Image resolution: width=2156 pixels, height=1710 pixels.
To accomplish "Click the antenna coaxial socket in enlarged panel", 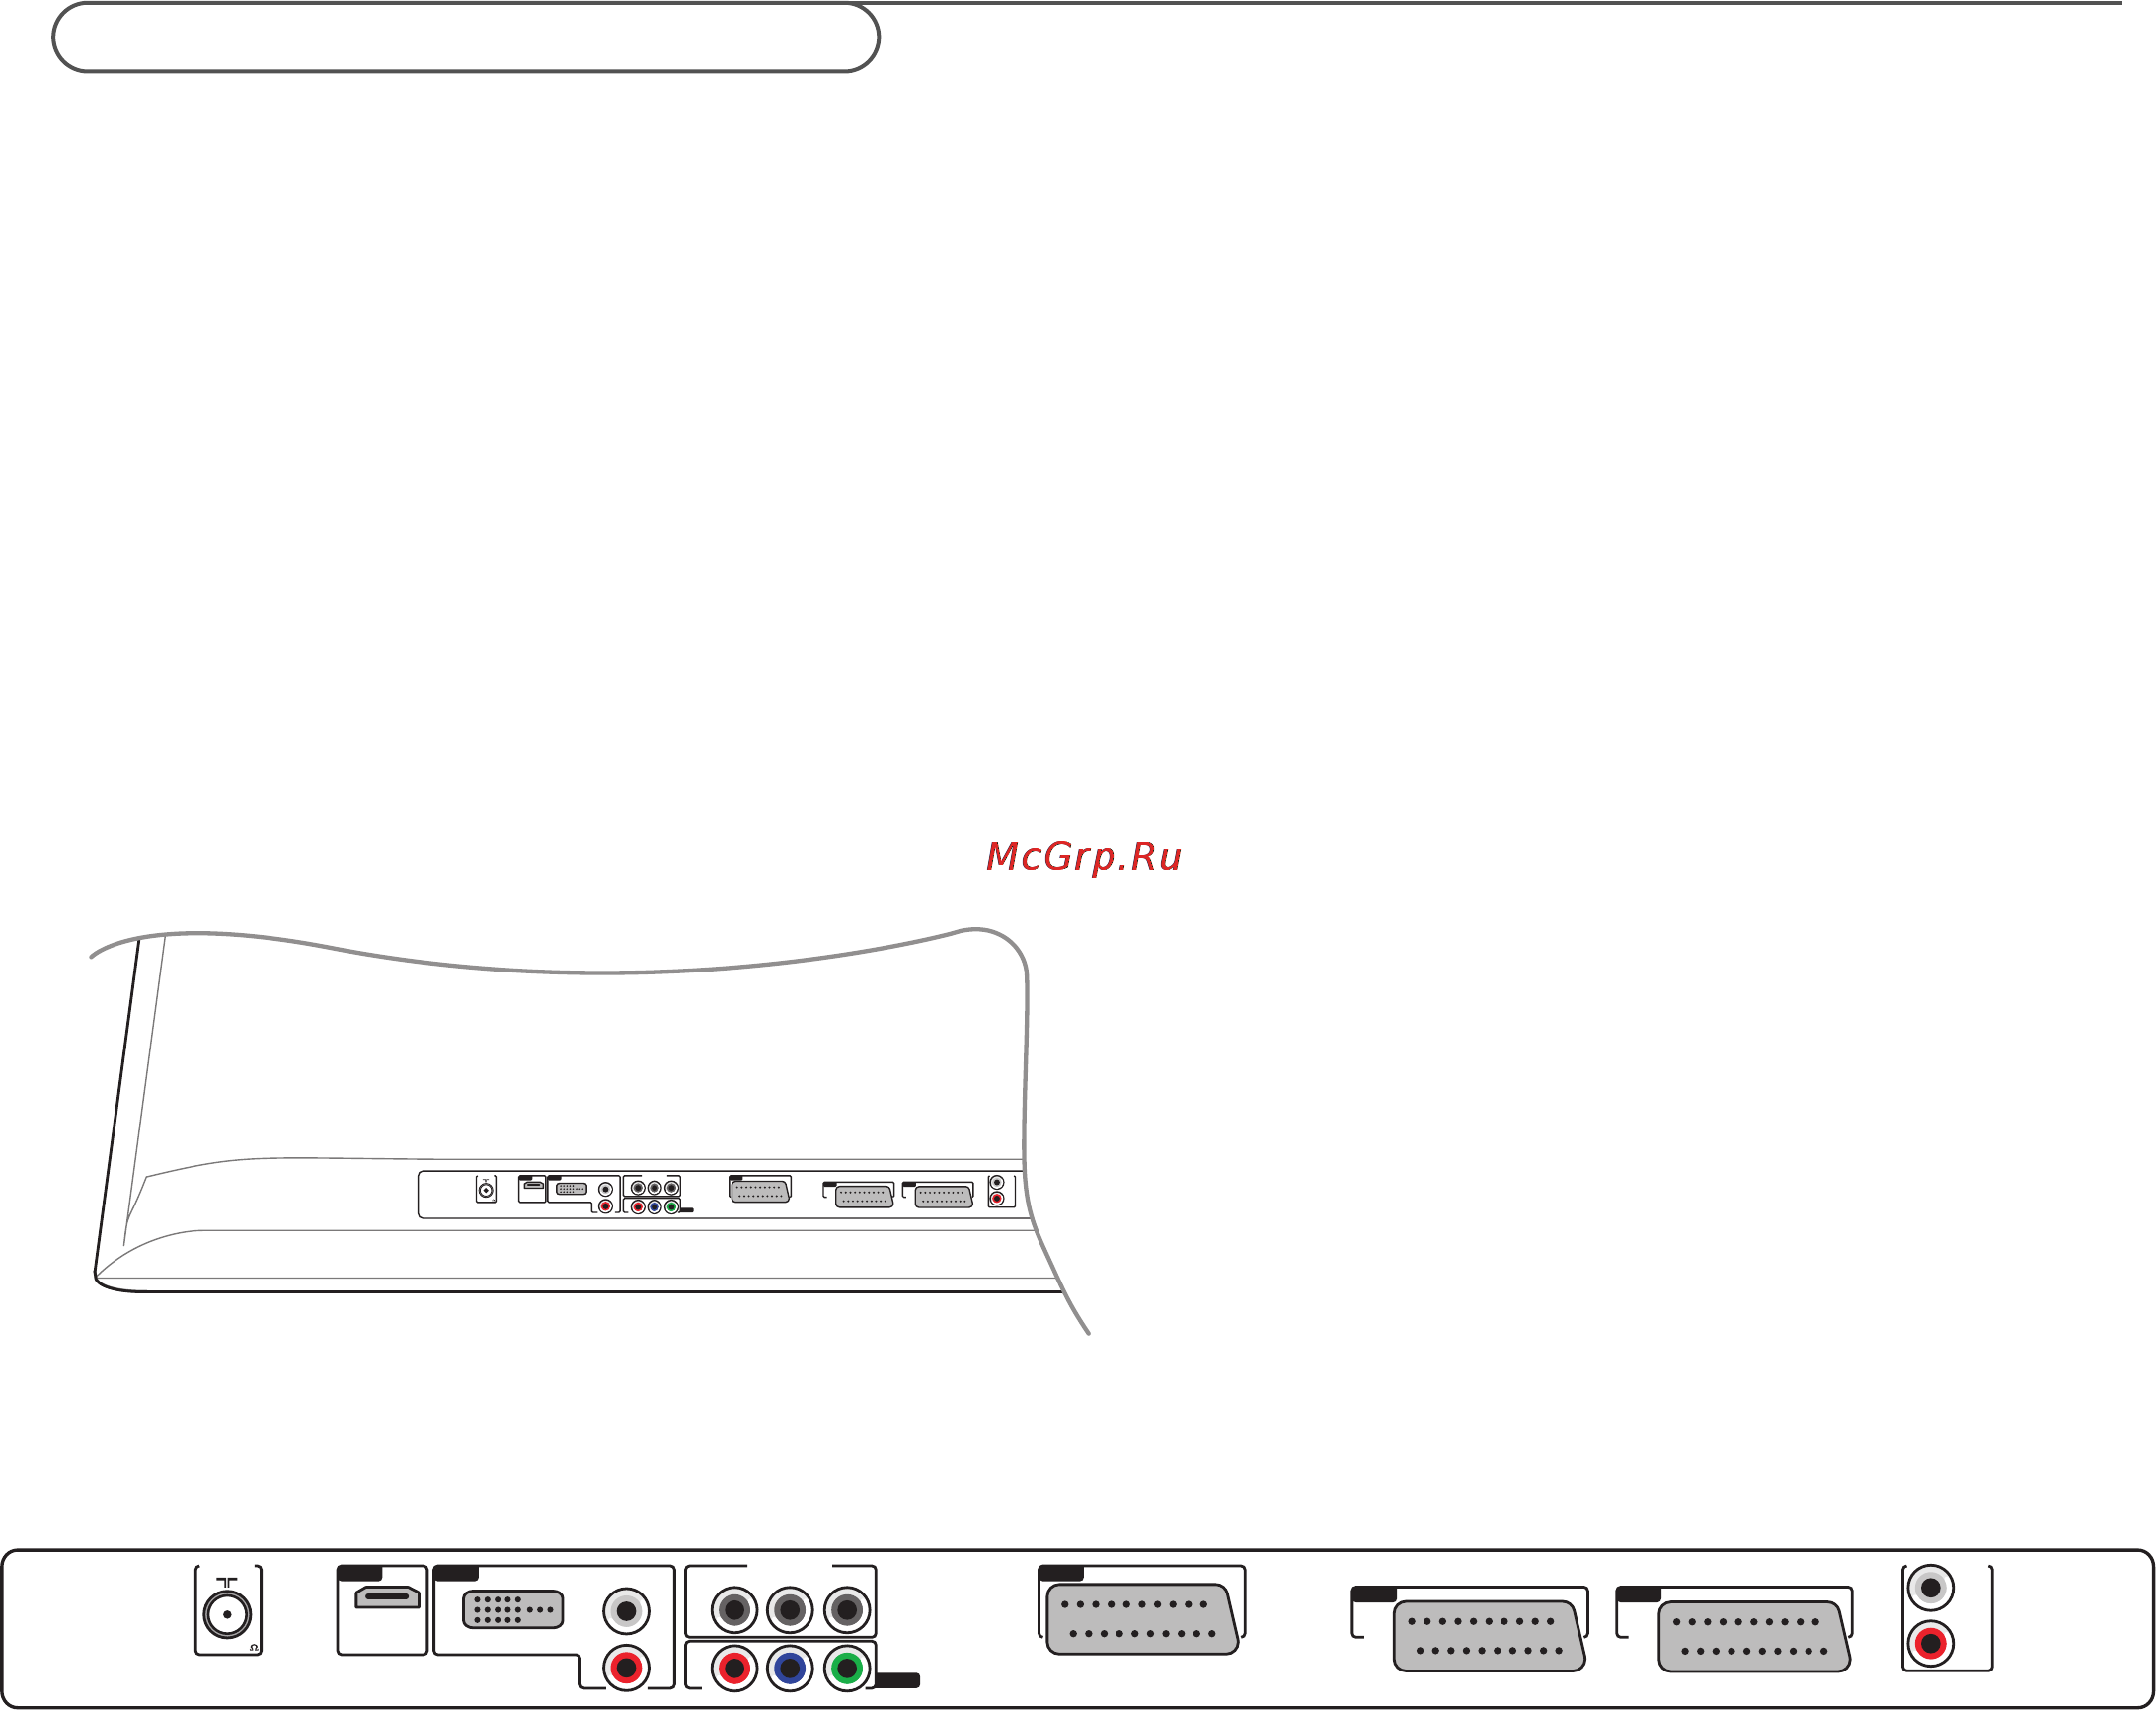I will [x=228, y=1614].
